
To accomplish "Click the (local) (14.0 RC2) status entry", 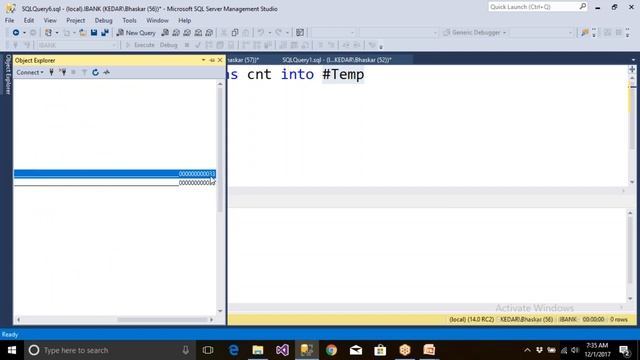I will pyautogui.click(x=471, y=320).
